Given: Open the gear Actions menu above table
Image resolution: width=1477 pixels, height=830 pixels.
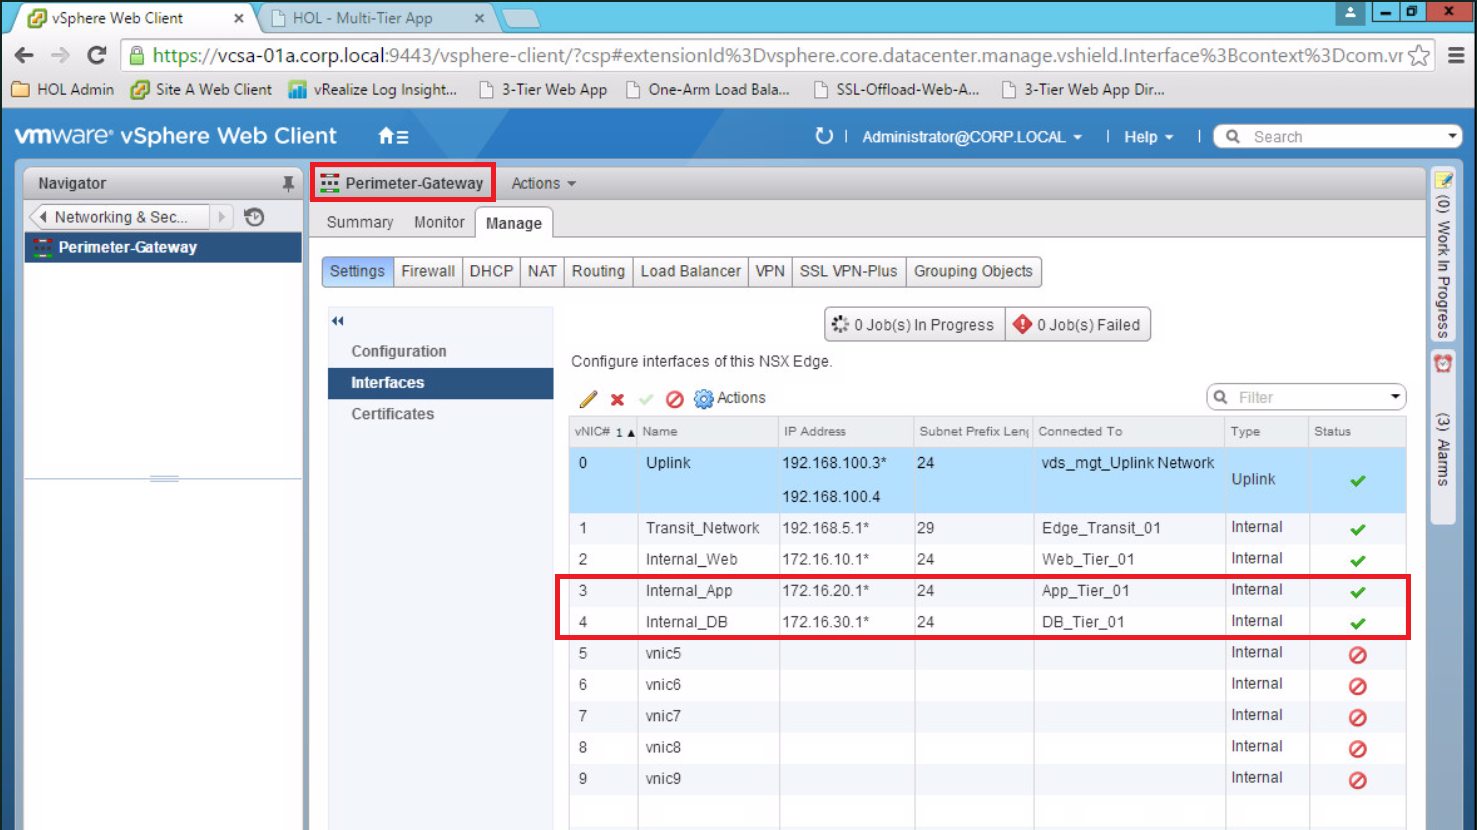Looking at the screenshot, I should click(730, 398).
